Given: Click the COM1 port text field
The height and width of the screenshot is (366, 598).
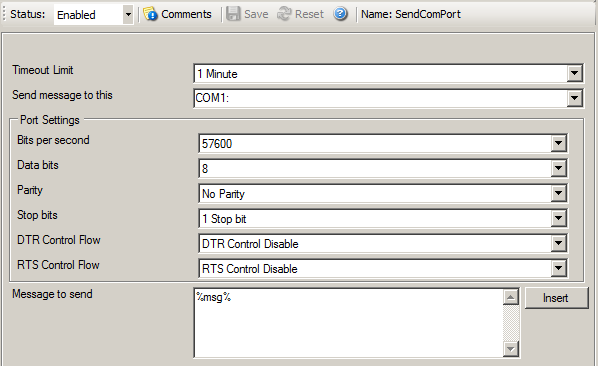Looking at the screenshot, I should pos(380,98).
